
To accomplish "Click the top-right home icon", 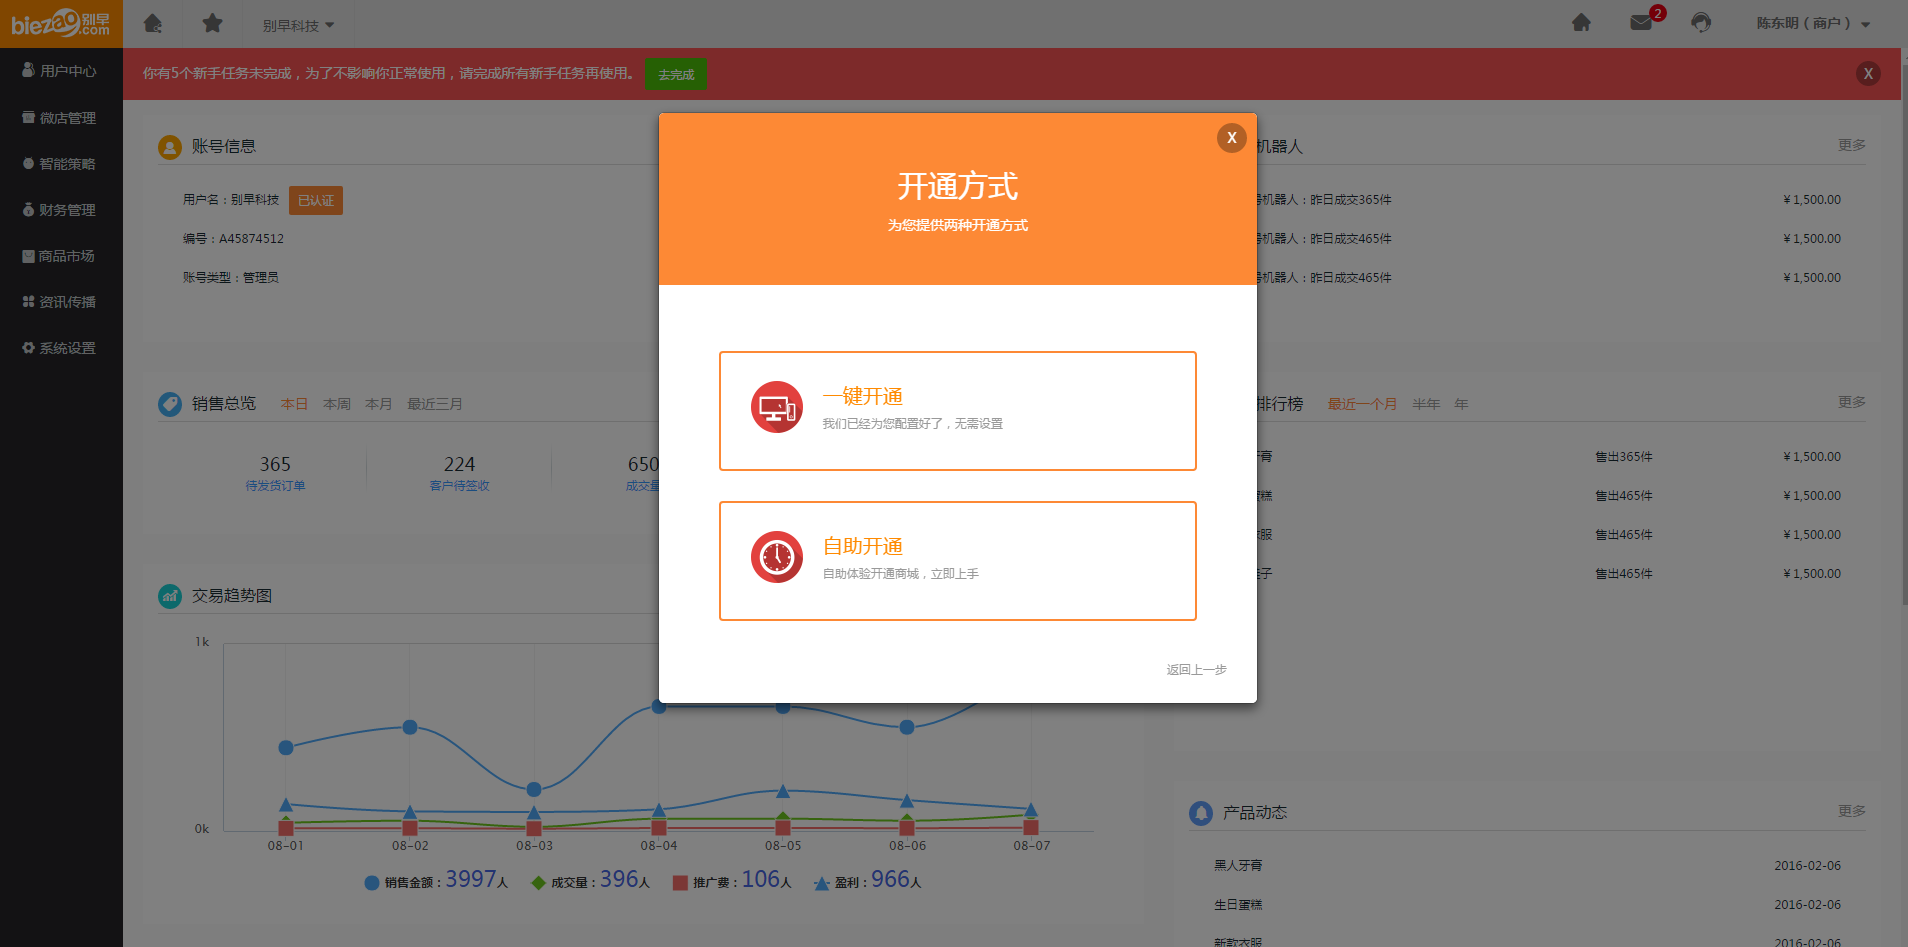I will (x=1581, y=23).
